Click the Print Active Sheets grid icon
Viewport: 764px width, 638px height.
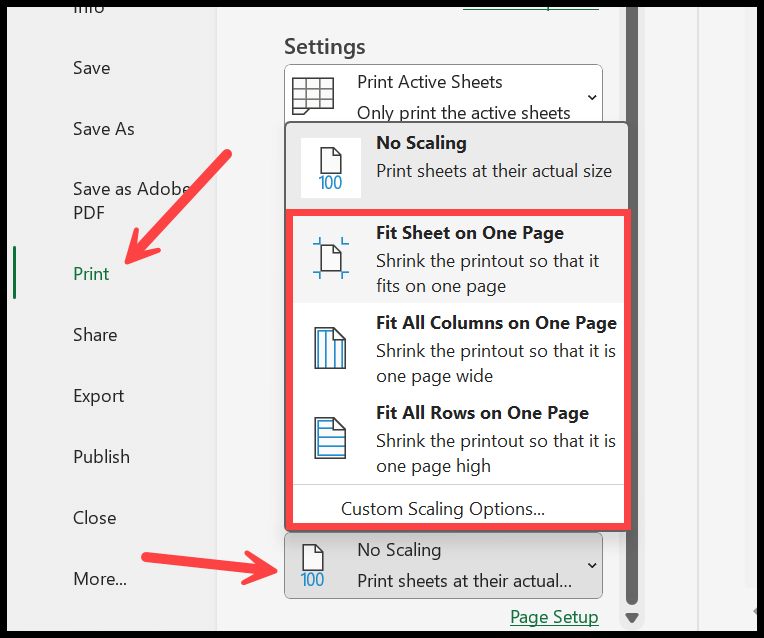point(313,96)
